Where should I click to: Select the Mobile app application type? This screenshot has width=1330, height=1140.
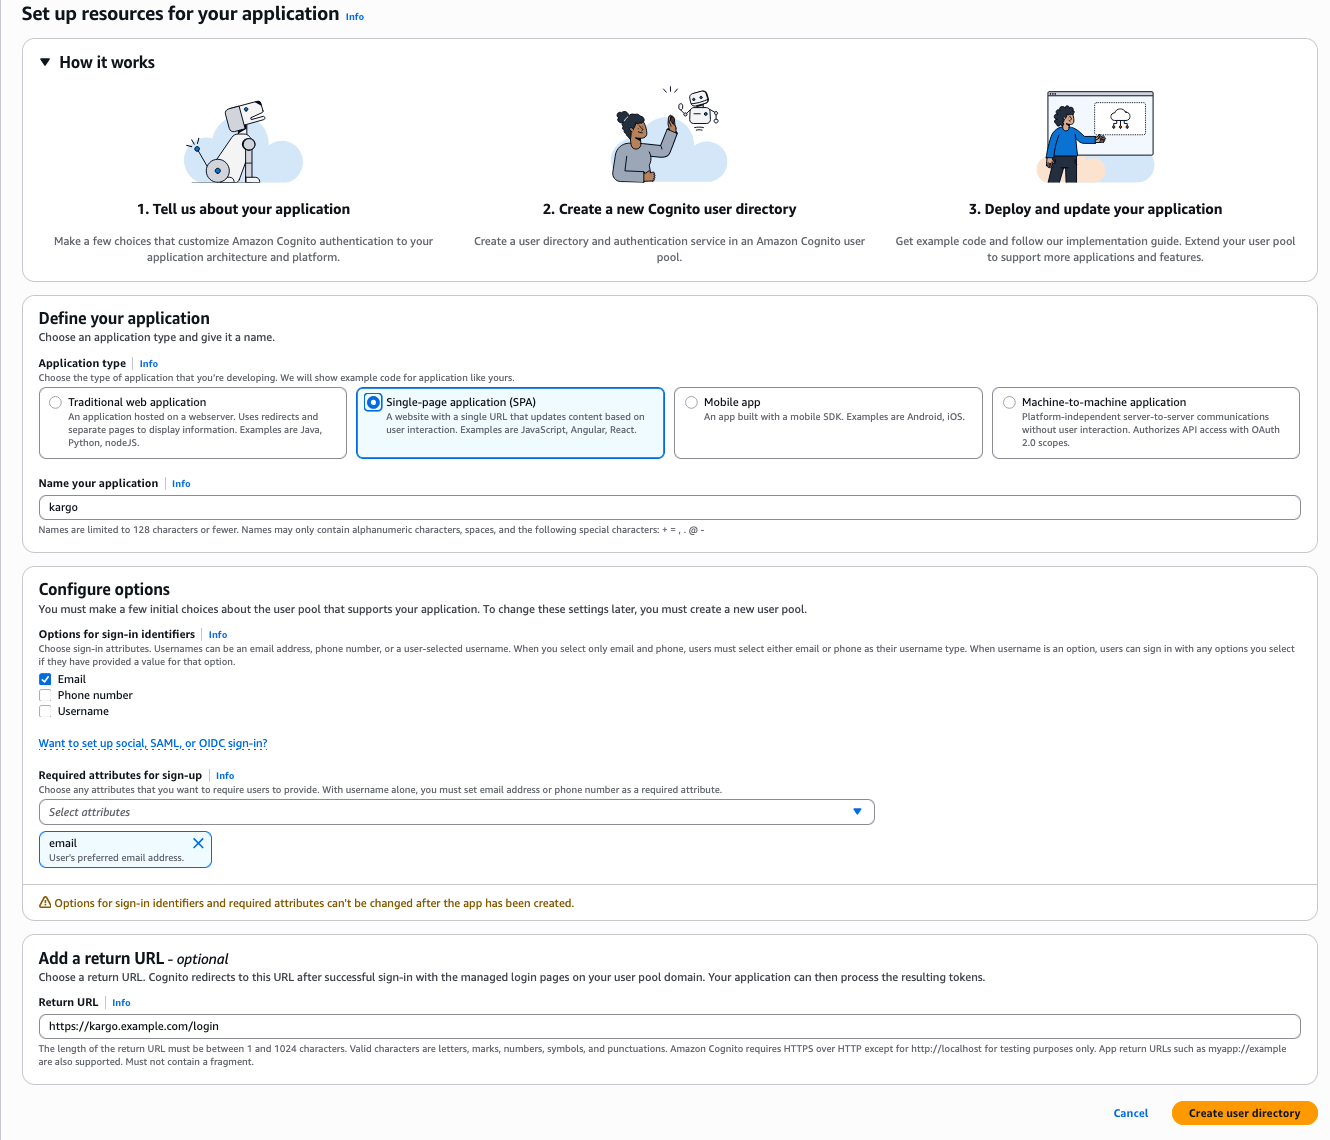691,401
